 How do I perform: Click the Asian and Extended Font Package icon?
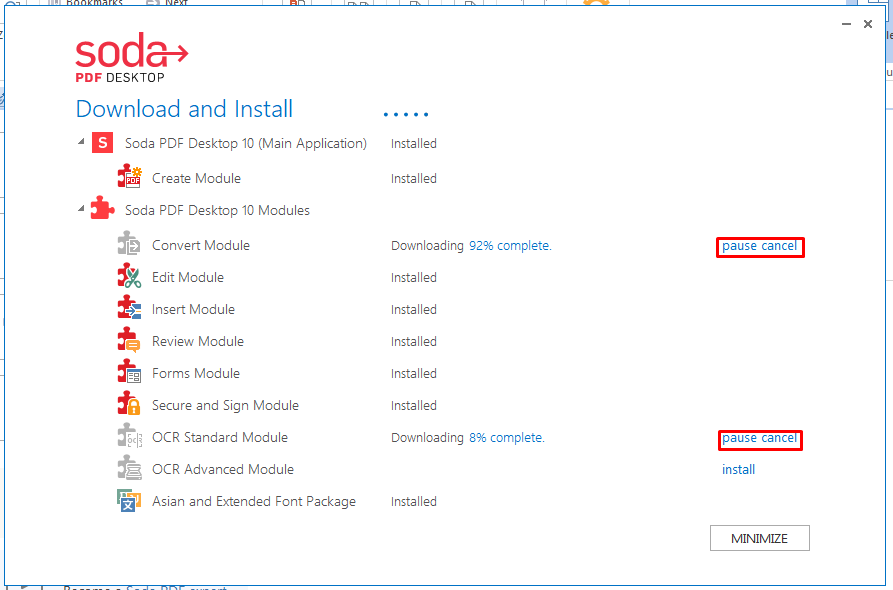[129, 500]
